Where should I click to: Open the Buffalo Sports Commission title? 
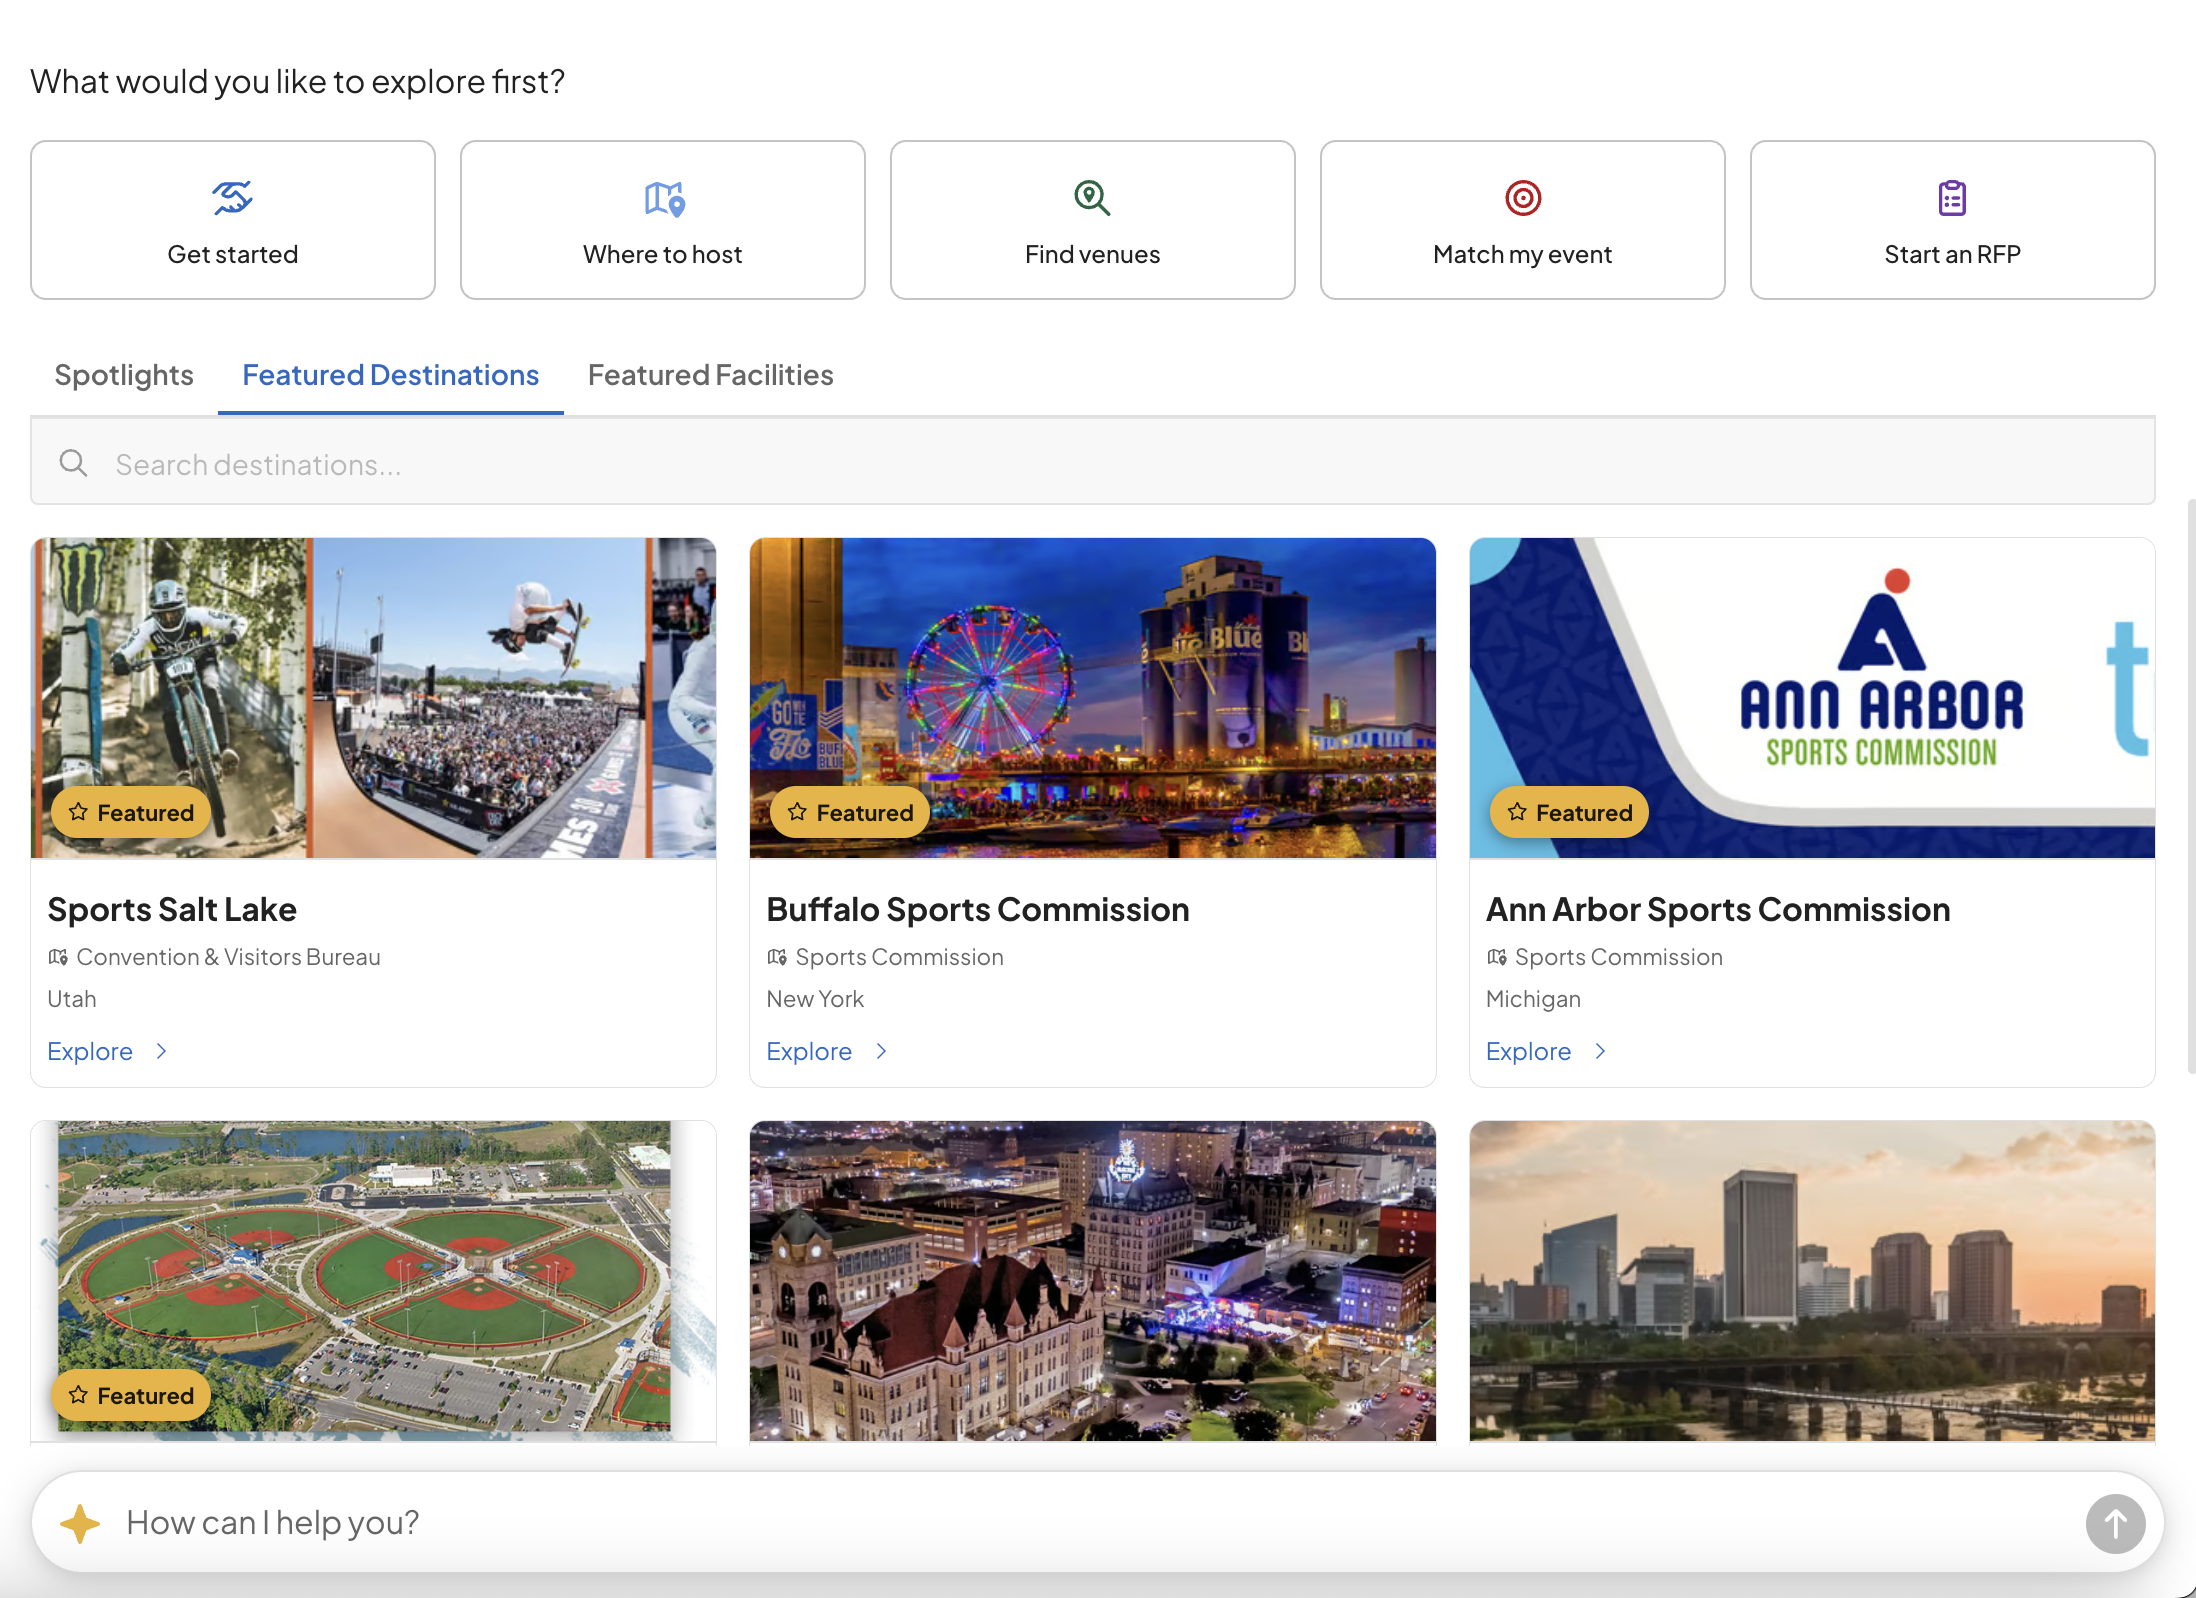pyautogui.click(x=978, y=909)
